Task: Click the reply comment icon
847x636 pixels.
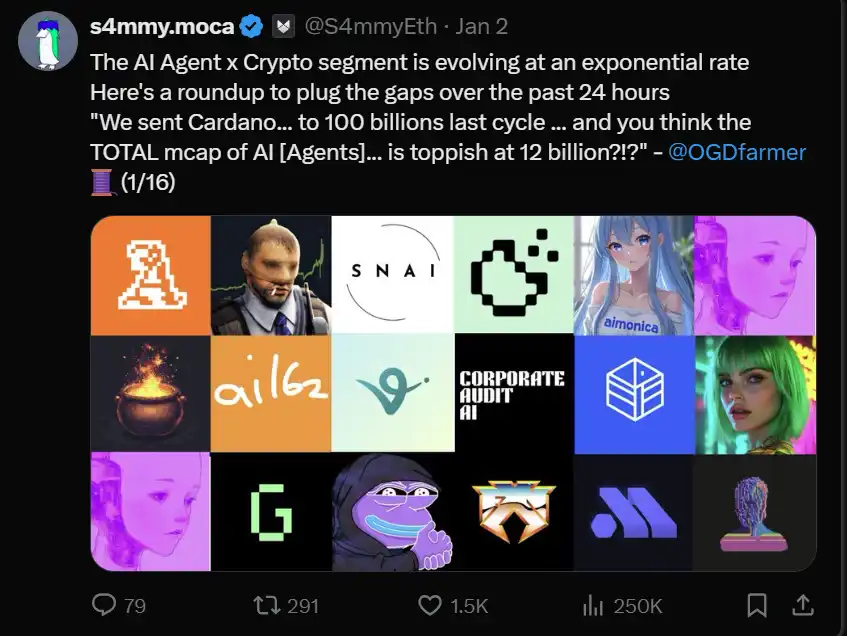Action: 104,605
